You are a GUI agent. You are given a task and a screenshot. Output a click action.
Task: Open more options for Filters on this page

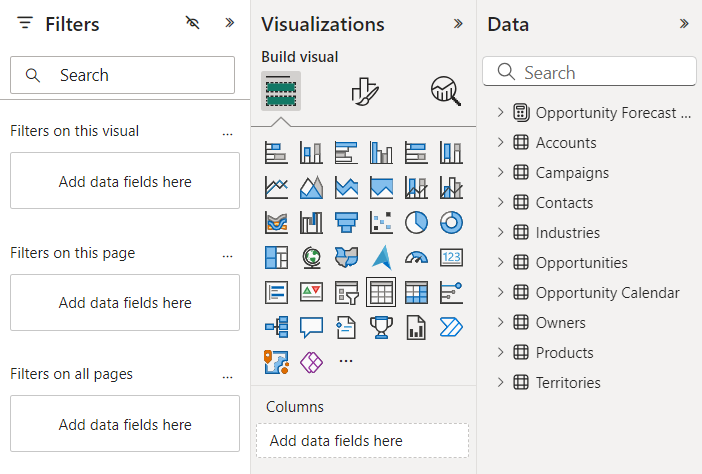point(227,254)
